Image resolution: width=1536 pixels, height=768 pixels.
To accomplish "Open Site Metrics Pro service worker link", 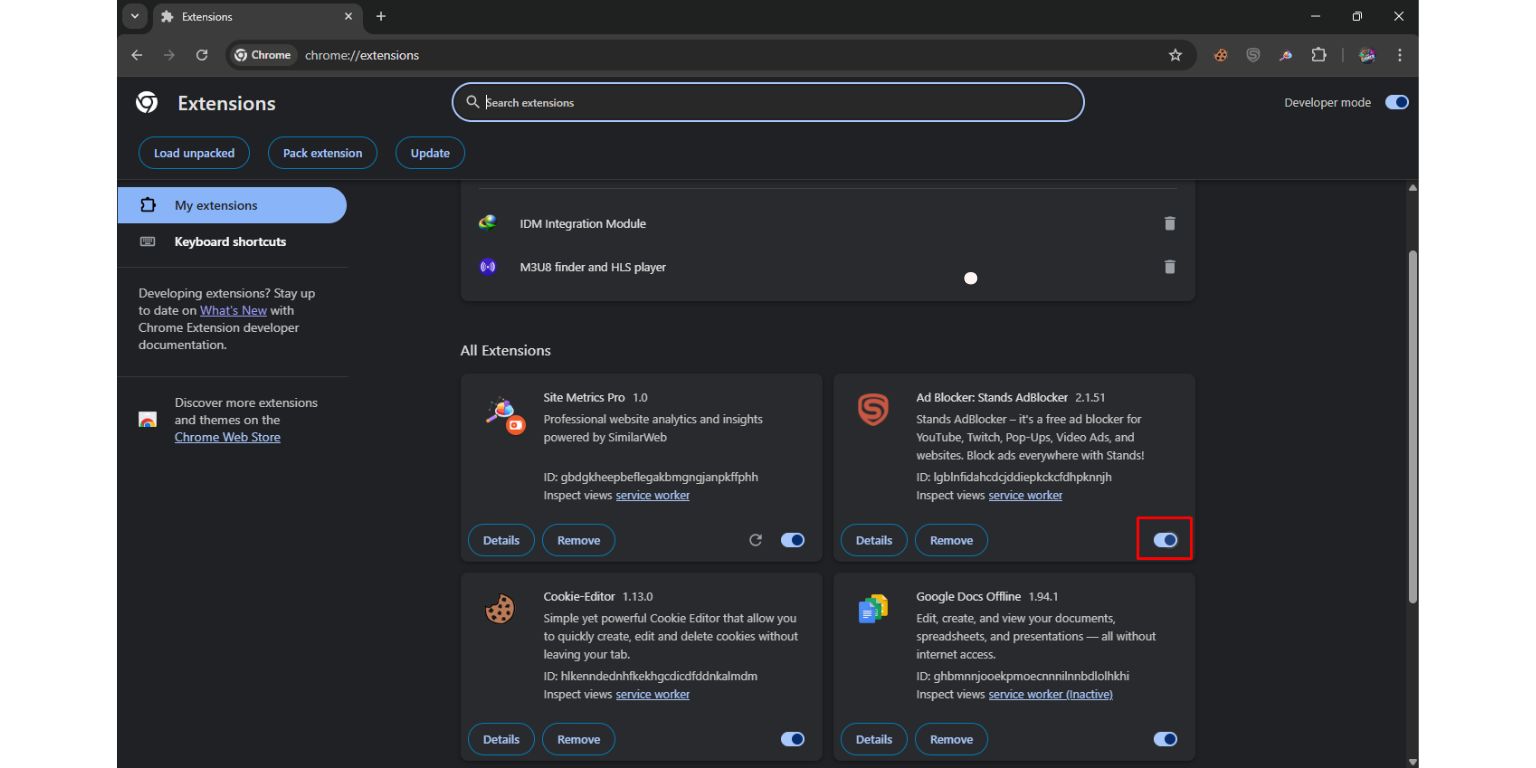I will pos(652,496).
